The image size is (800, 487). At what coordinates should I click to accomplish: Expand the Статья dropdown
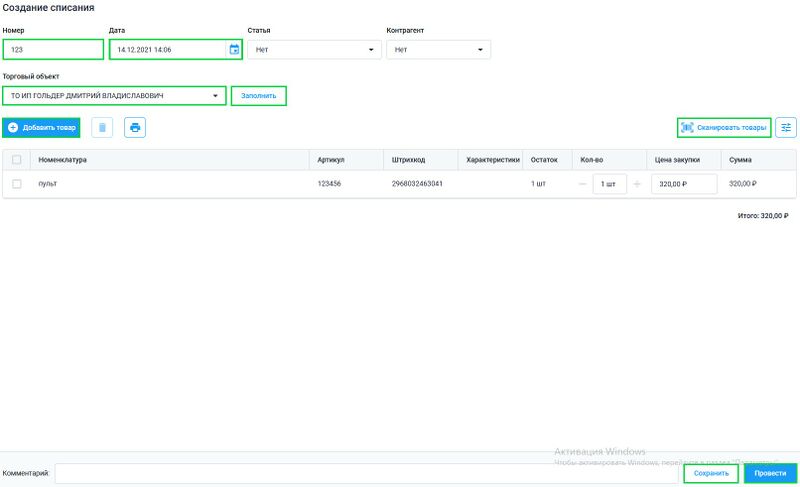[x=314, y=50]
